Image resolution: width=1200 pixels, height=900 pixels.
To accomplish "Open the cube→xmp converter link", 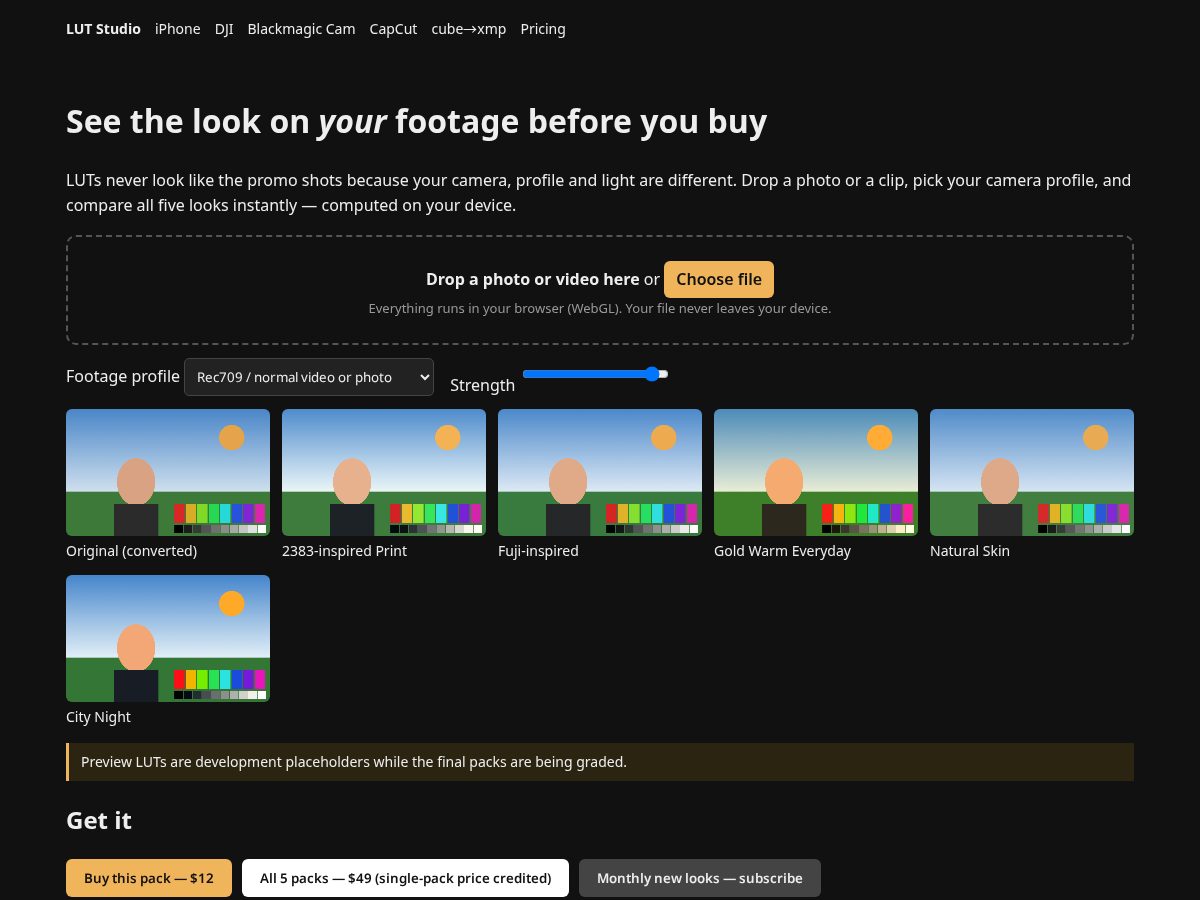I will [469, 29].
